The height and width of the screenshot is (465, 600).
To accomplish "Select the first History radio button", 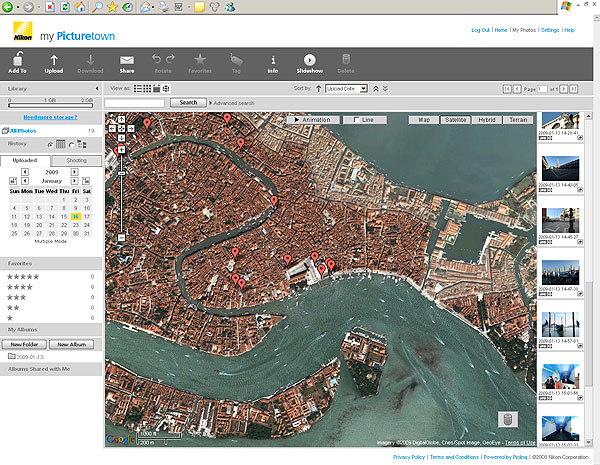I will tap(50, 145).
